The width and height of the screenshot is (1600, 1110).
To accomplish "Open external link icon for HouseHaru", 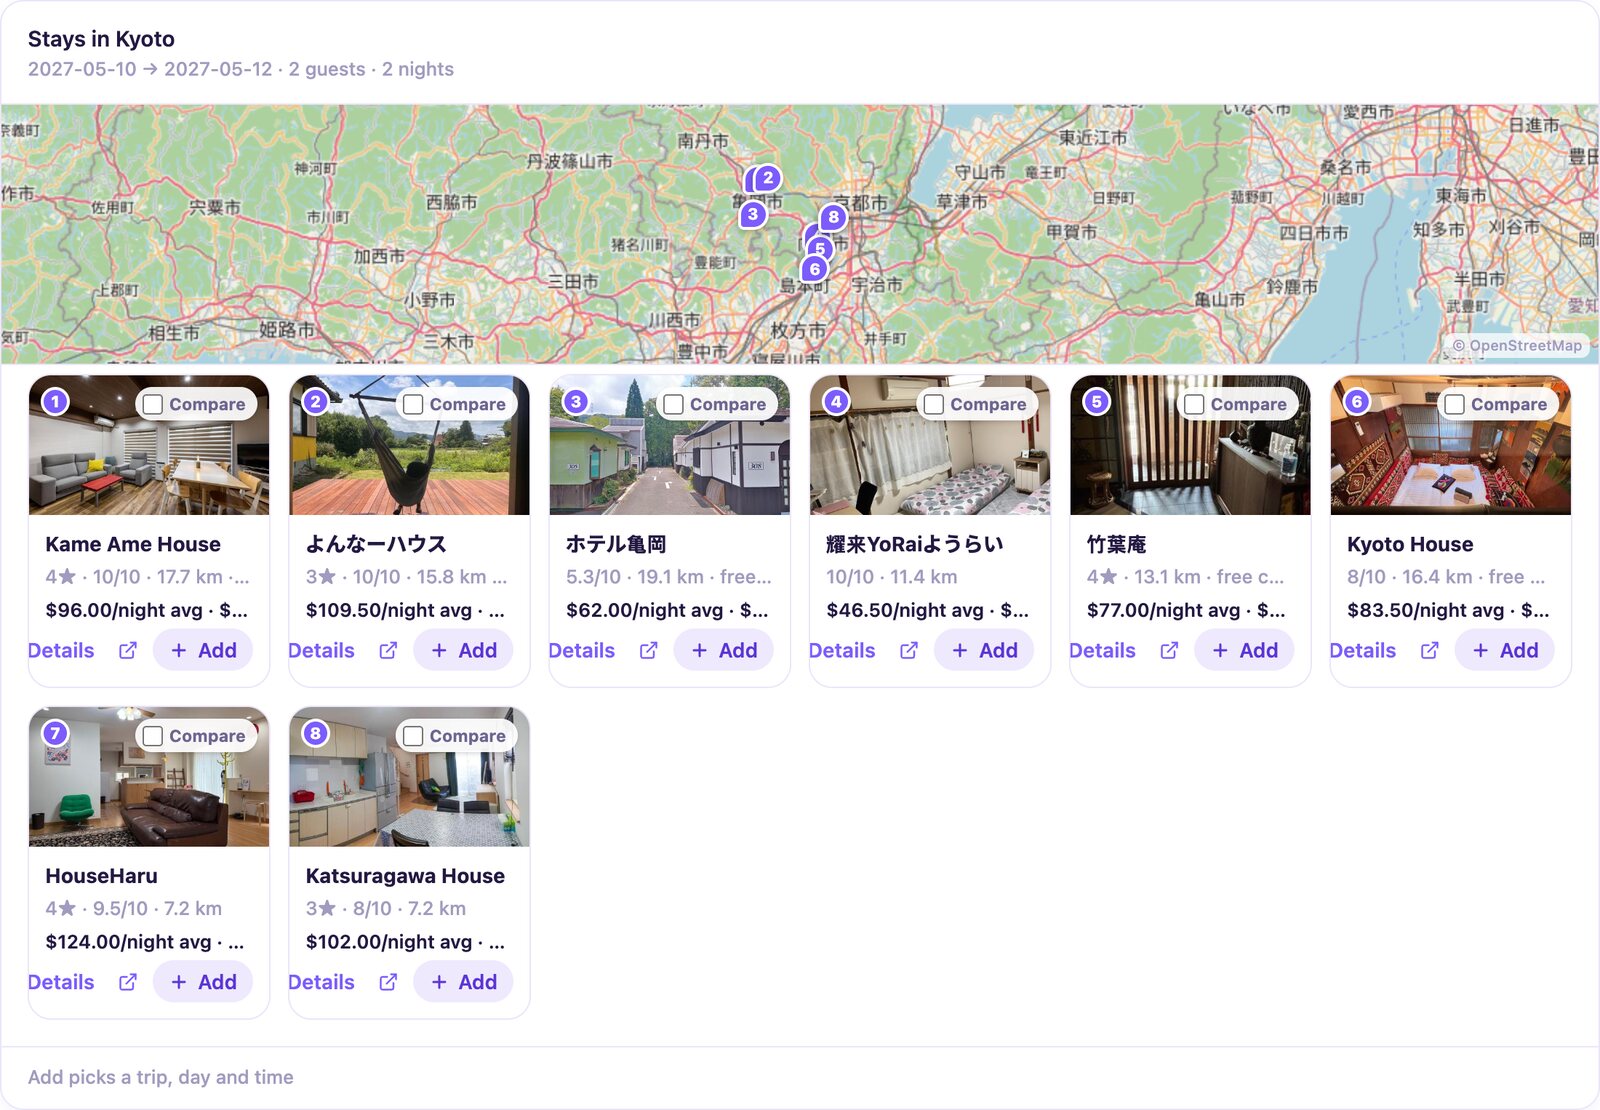I will [128, 982].
